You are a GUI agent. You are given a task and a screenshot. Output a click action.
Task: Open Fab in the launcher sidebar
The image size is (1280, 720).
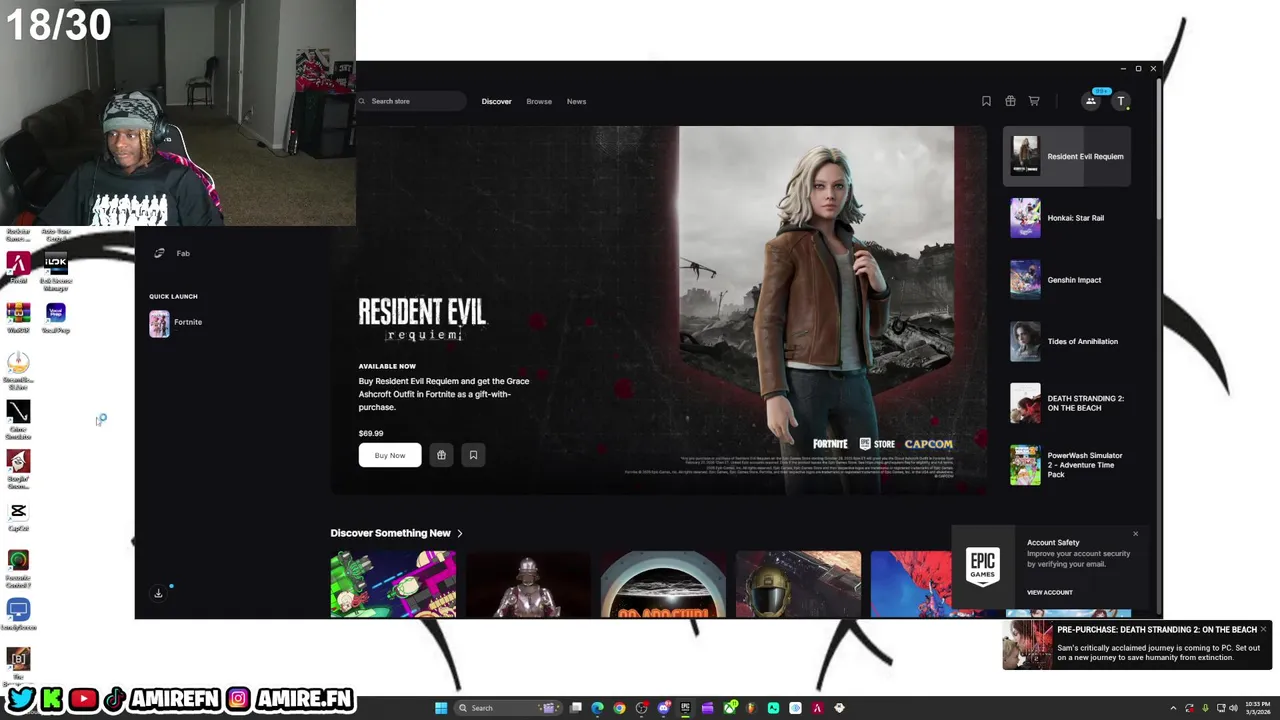[x=170, y=253]
